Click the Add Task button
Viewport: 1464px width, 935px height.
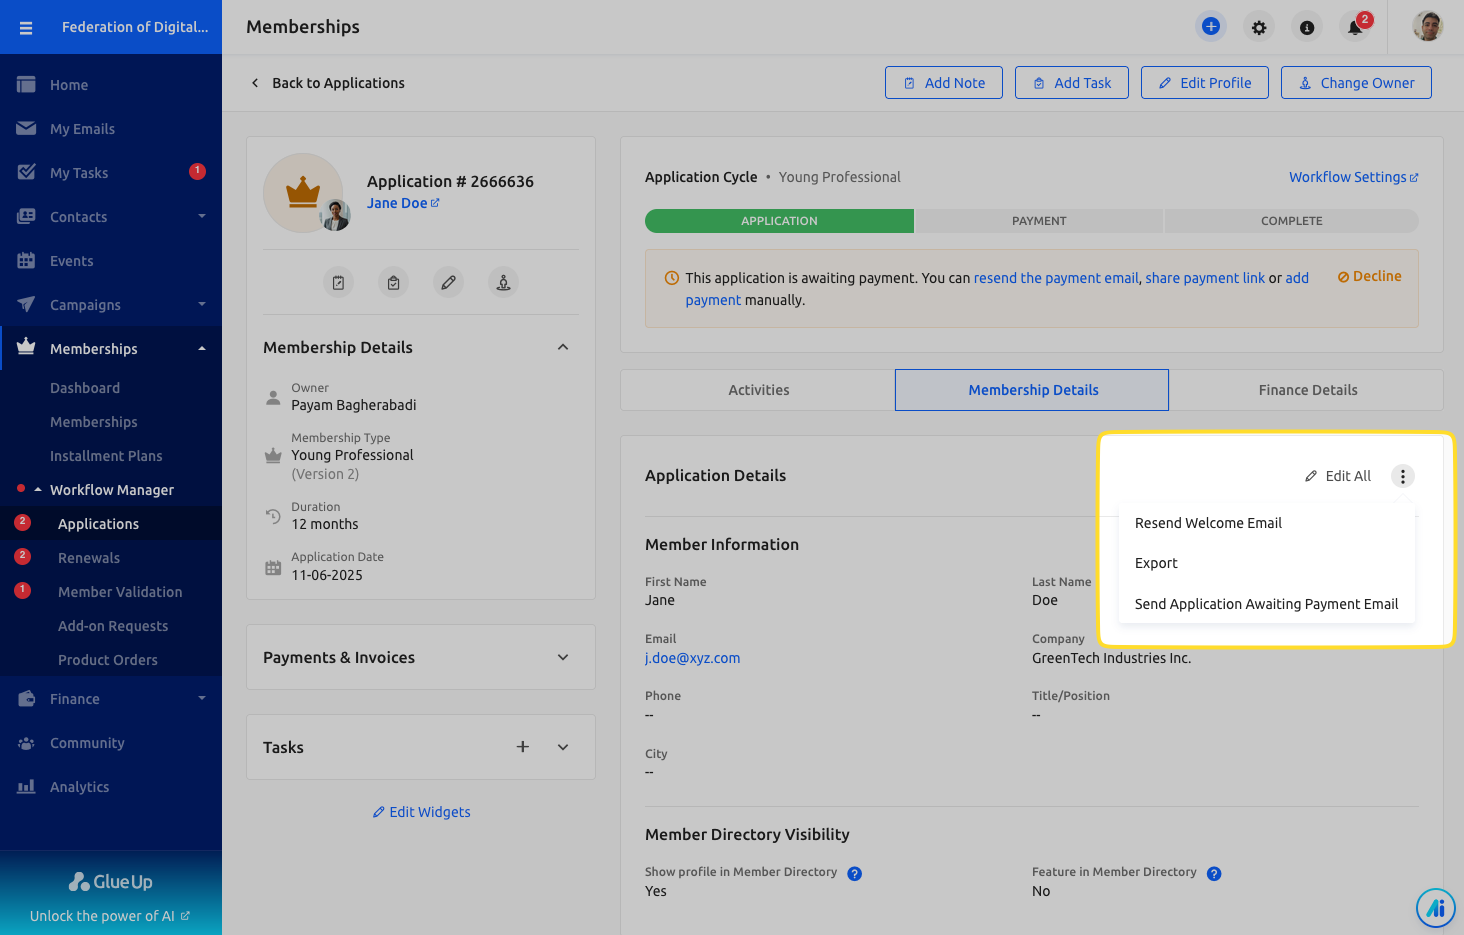(x=1072, y=83)
